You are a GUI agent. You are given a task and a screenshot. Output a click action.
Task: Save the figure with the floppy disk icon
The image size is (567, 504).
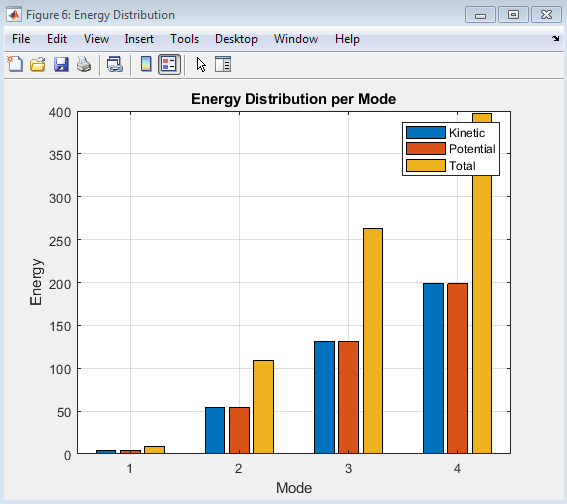(x=61, y=65)
